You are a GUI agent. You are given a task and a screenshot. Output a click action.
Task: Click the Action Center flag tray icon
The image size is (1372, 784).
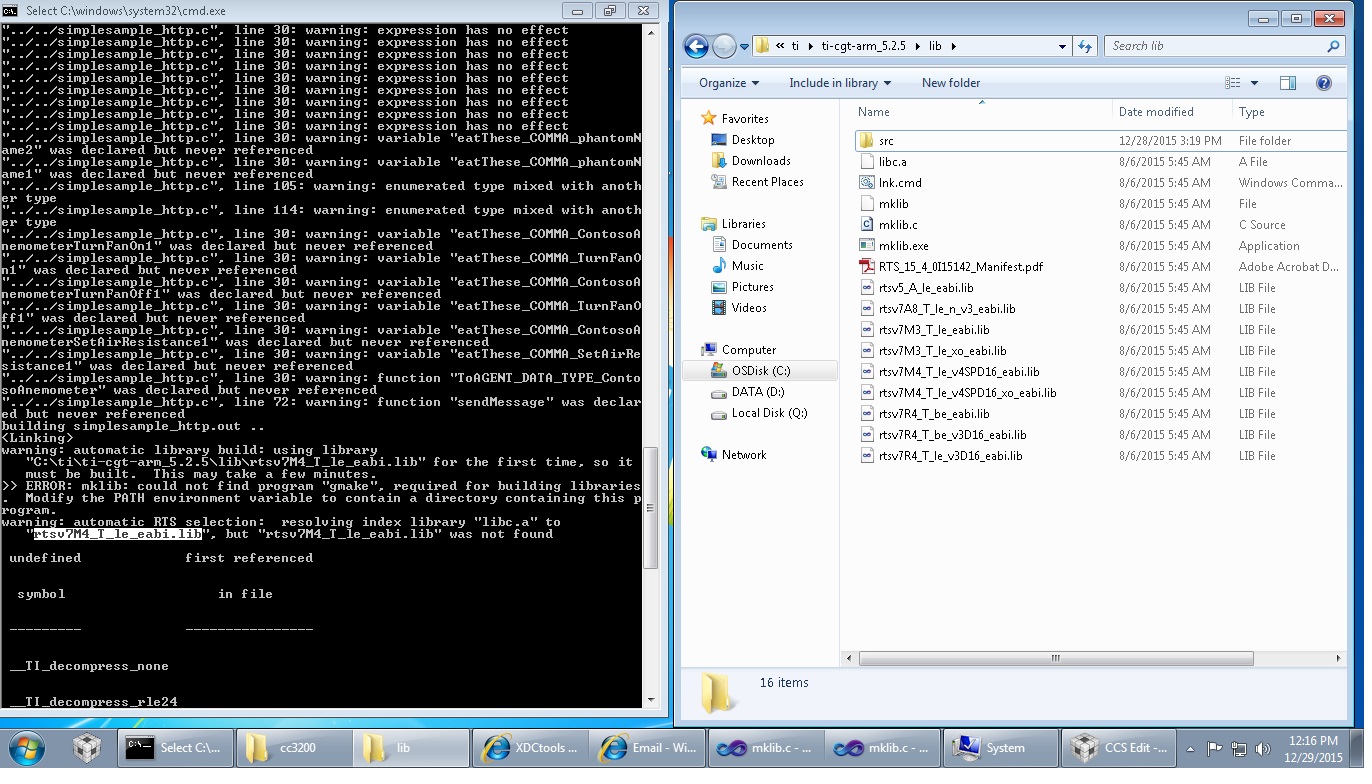click(x=1215, y=748)
